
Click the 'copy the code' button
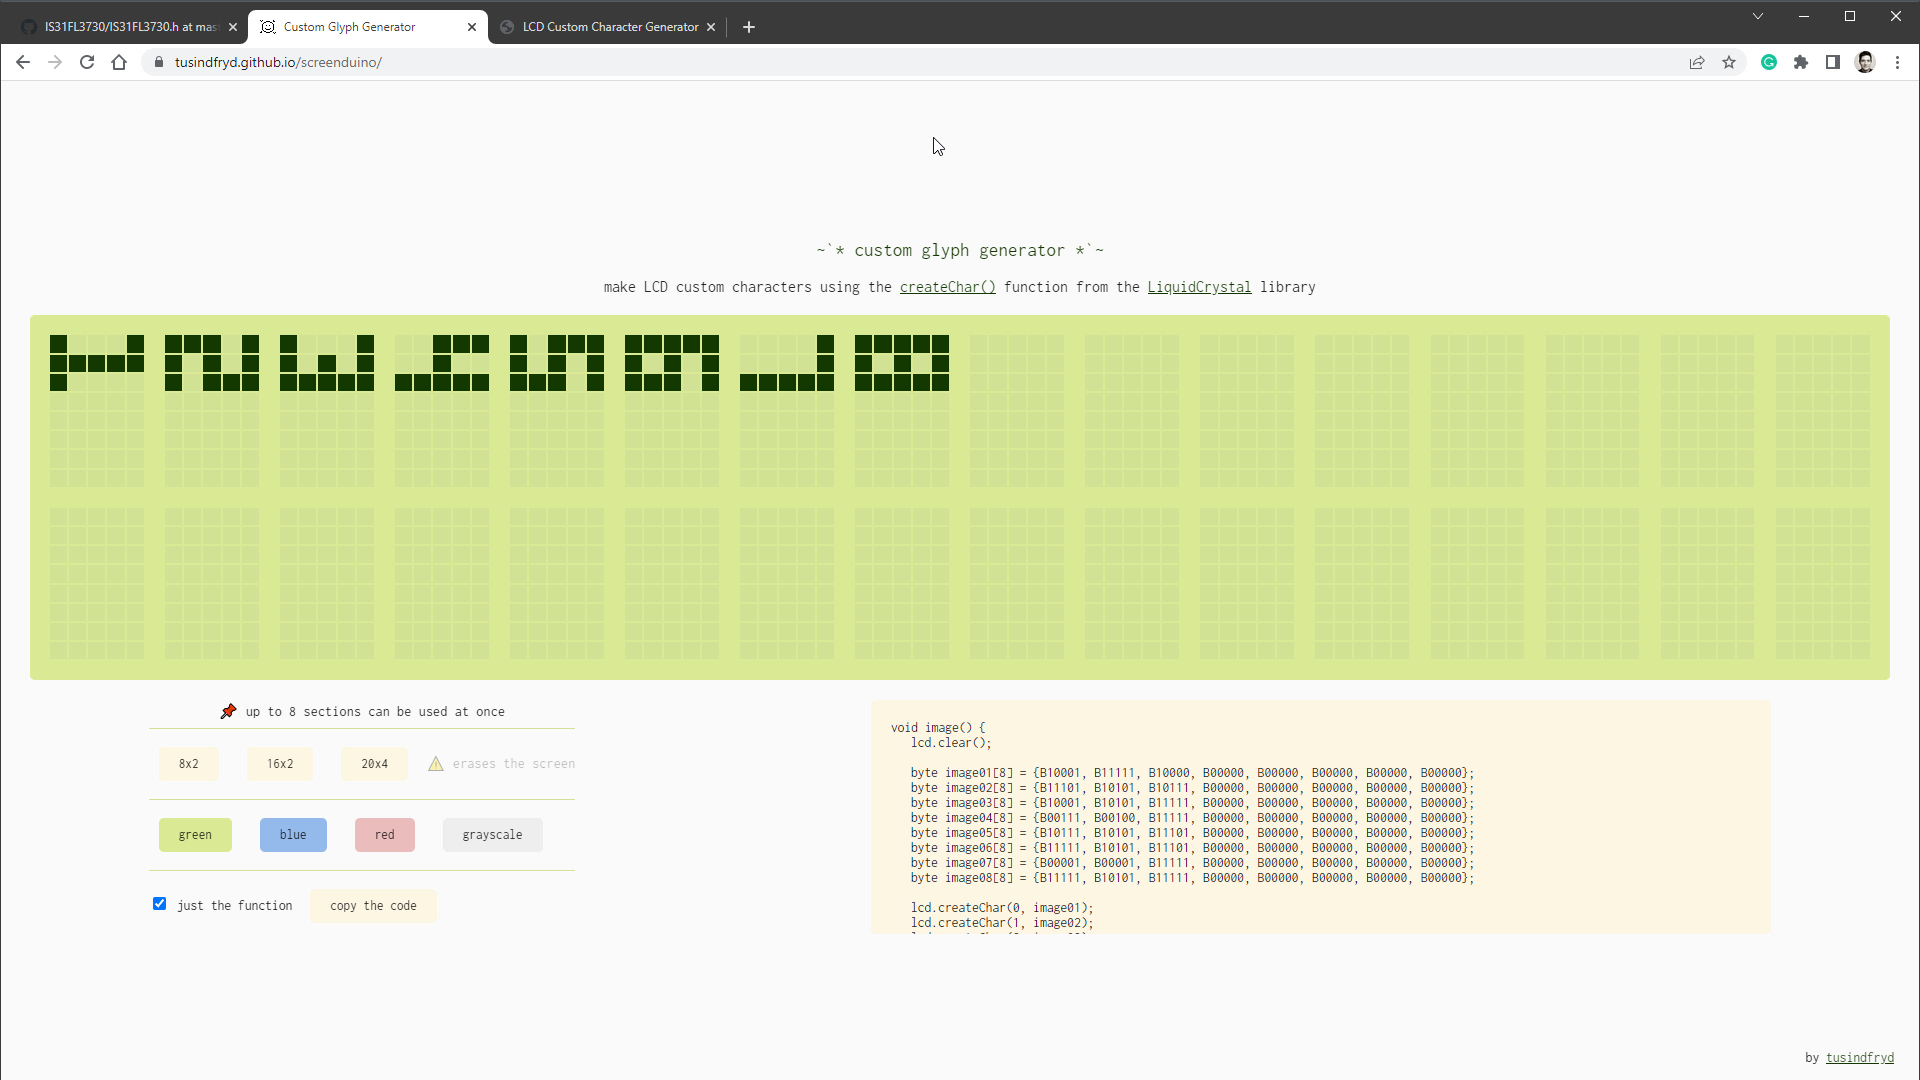tap(372, 905)
